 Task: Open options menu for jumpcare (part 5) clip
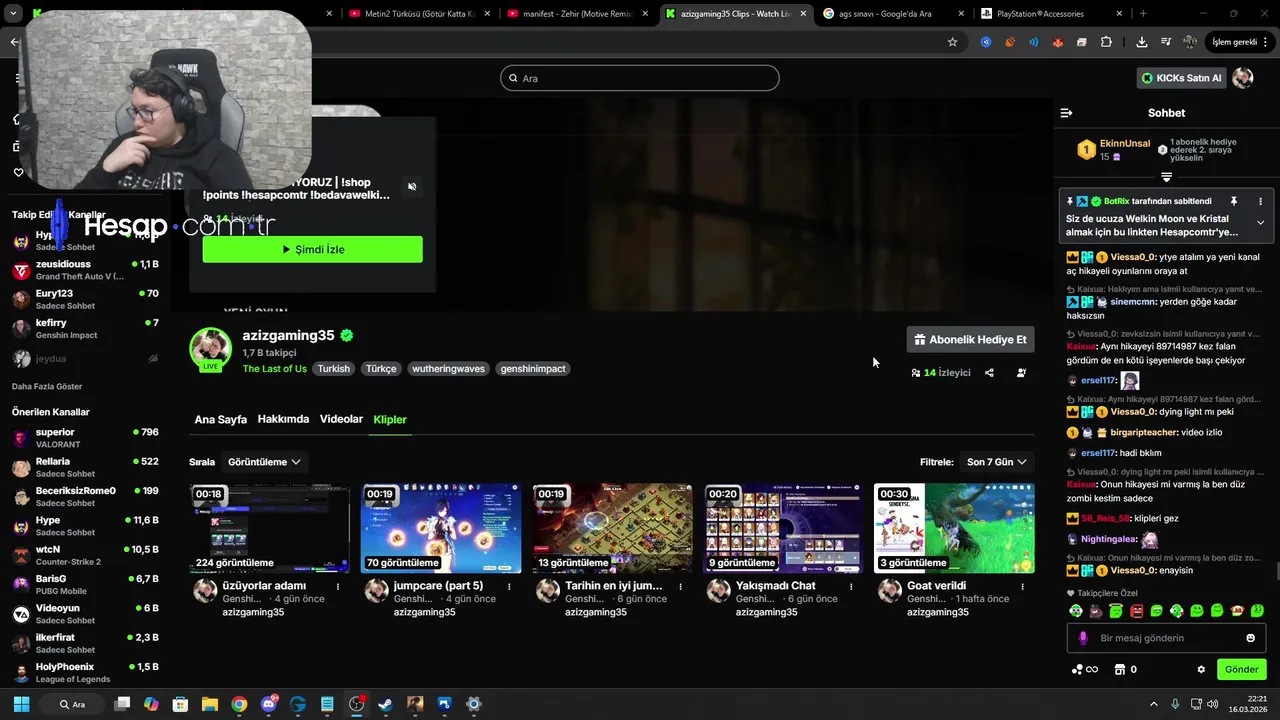[x=510, y=586]
